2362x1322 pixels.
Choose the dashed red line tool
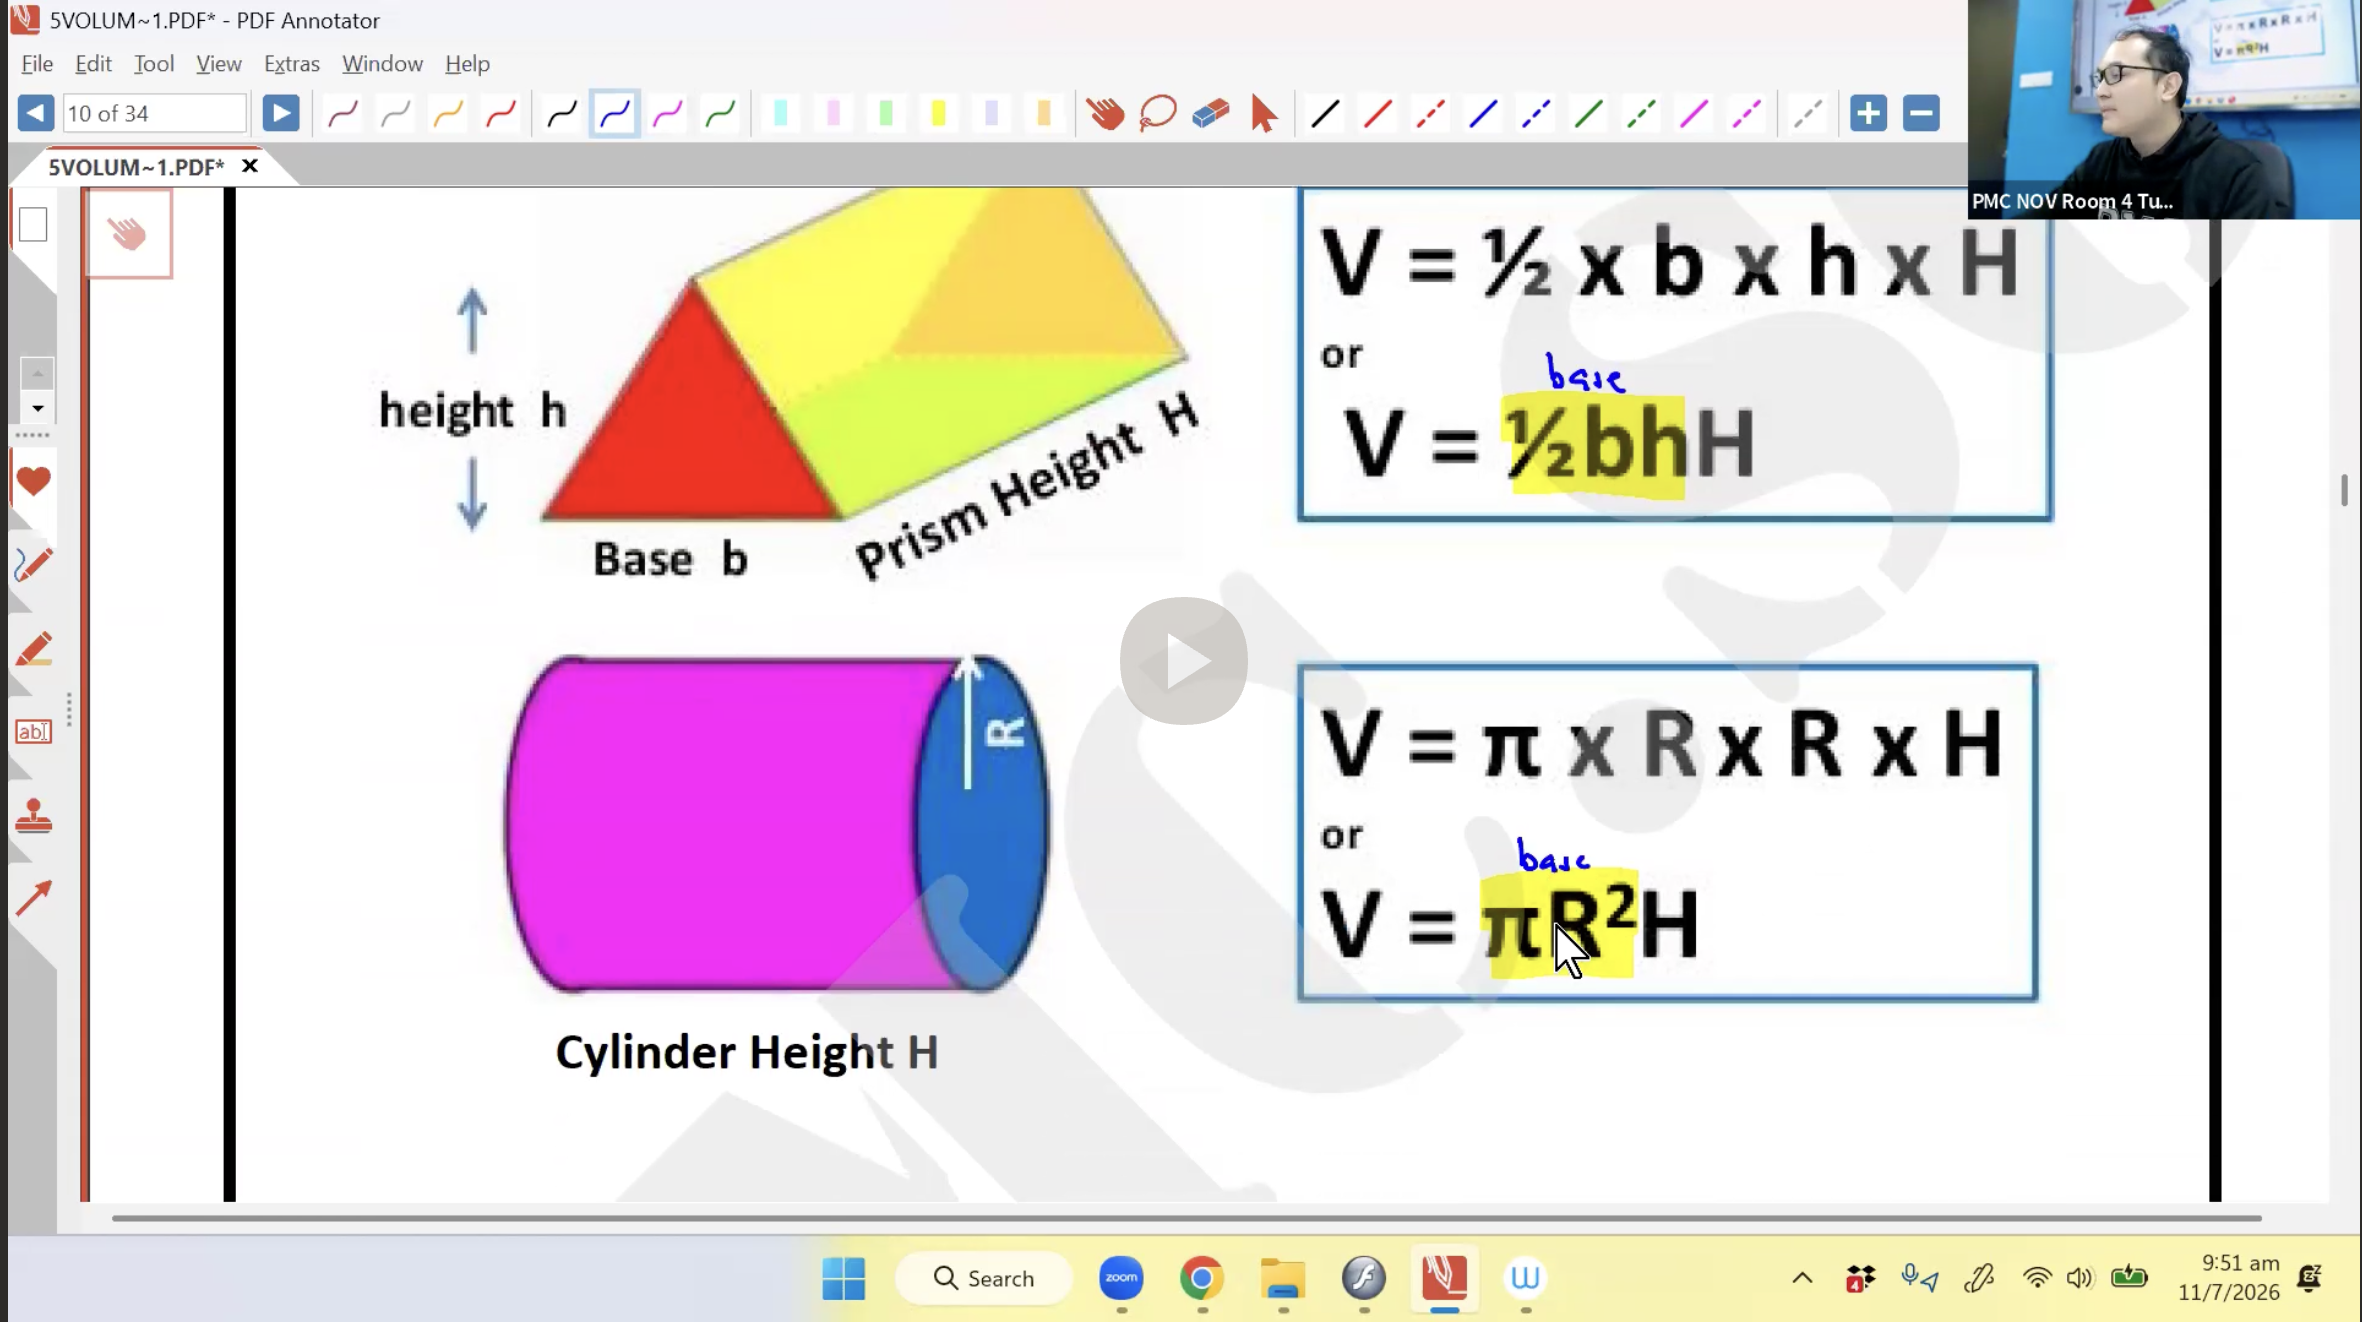tap(1430, 113)
